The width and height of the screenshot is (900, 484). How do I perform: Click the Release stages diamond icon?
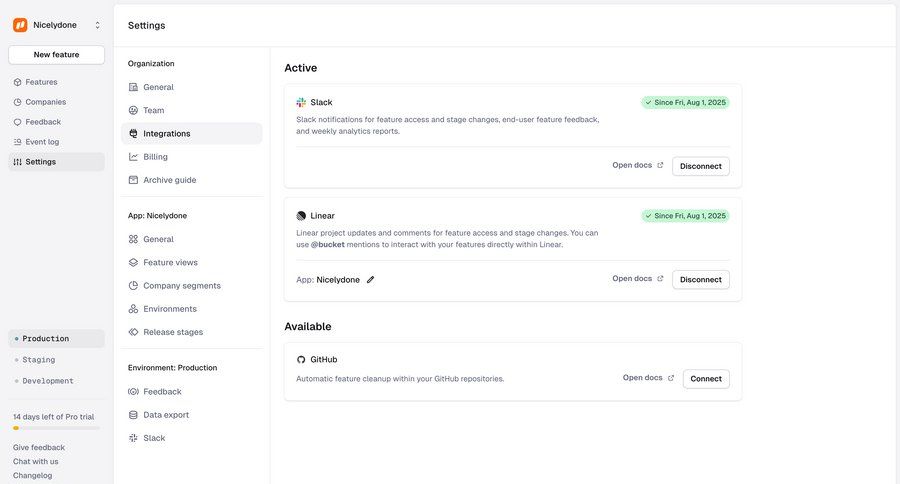(133, 332)
